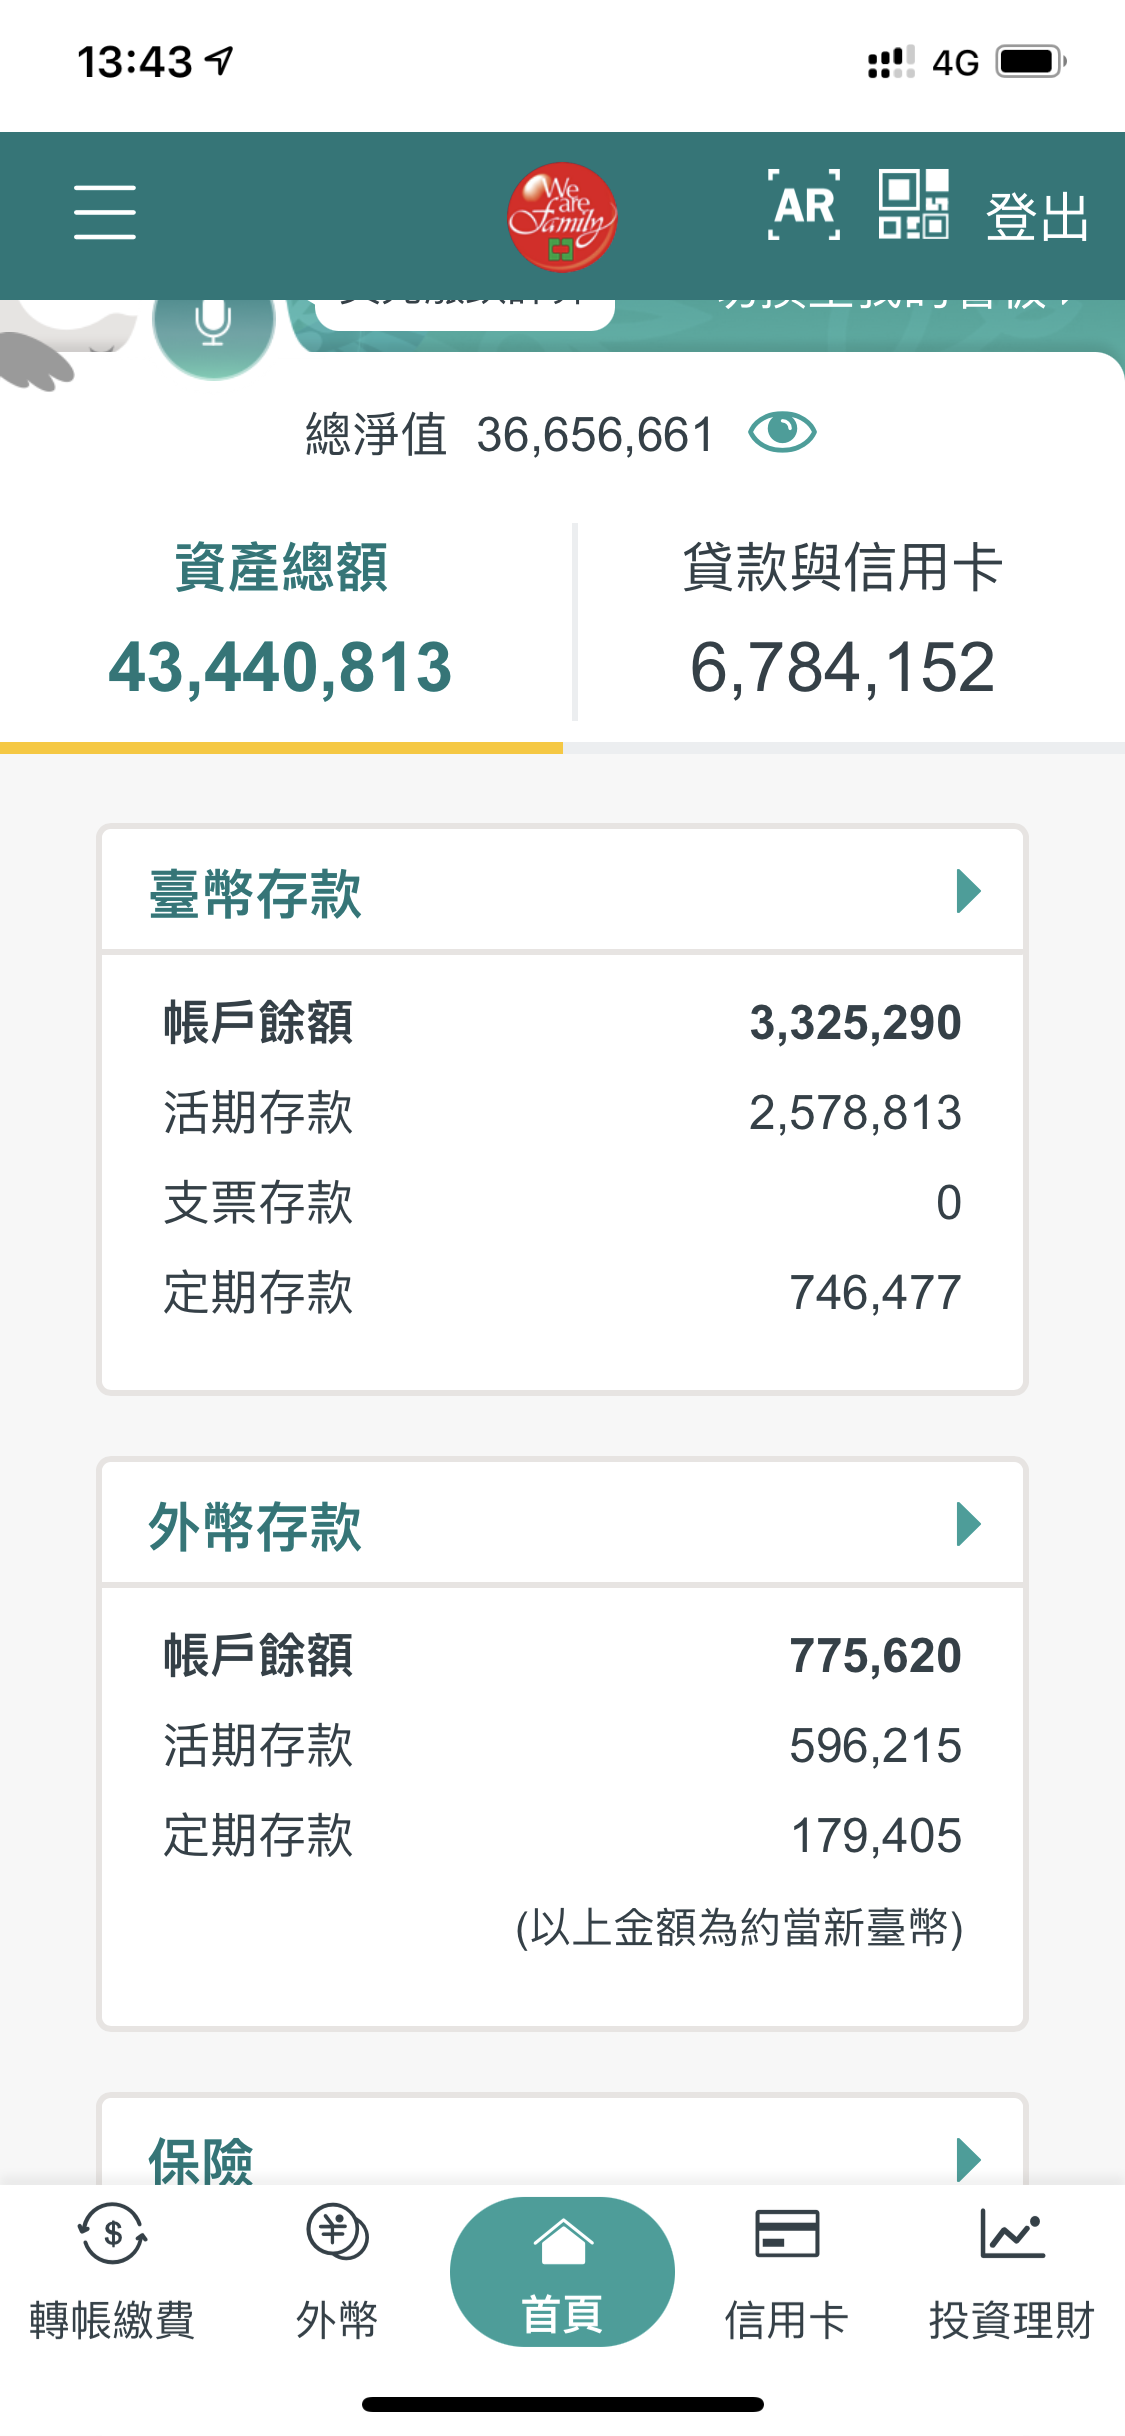Tap the AR scanner icon

pyautogui.click(x=804, y=206)
